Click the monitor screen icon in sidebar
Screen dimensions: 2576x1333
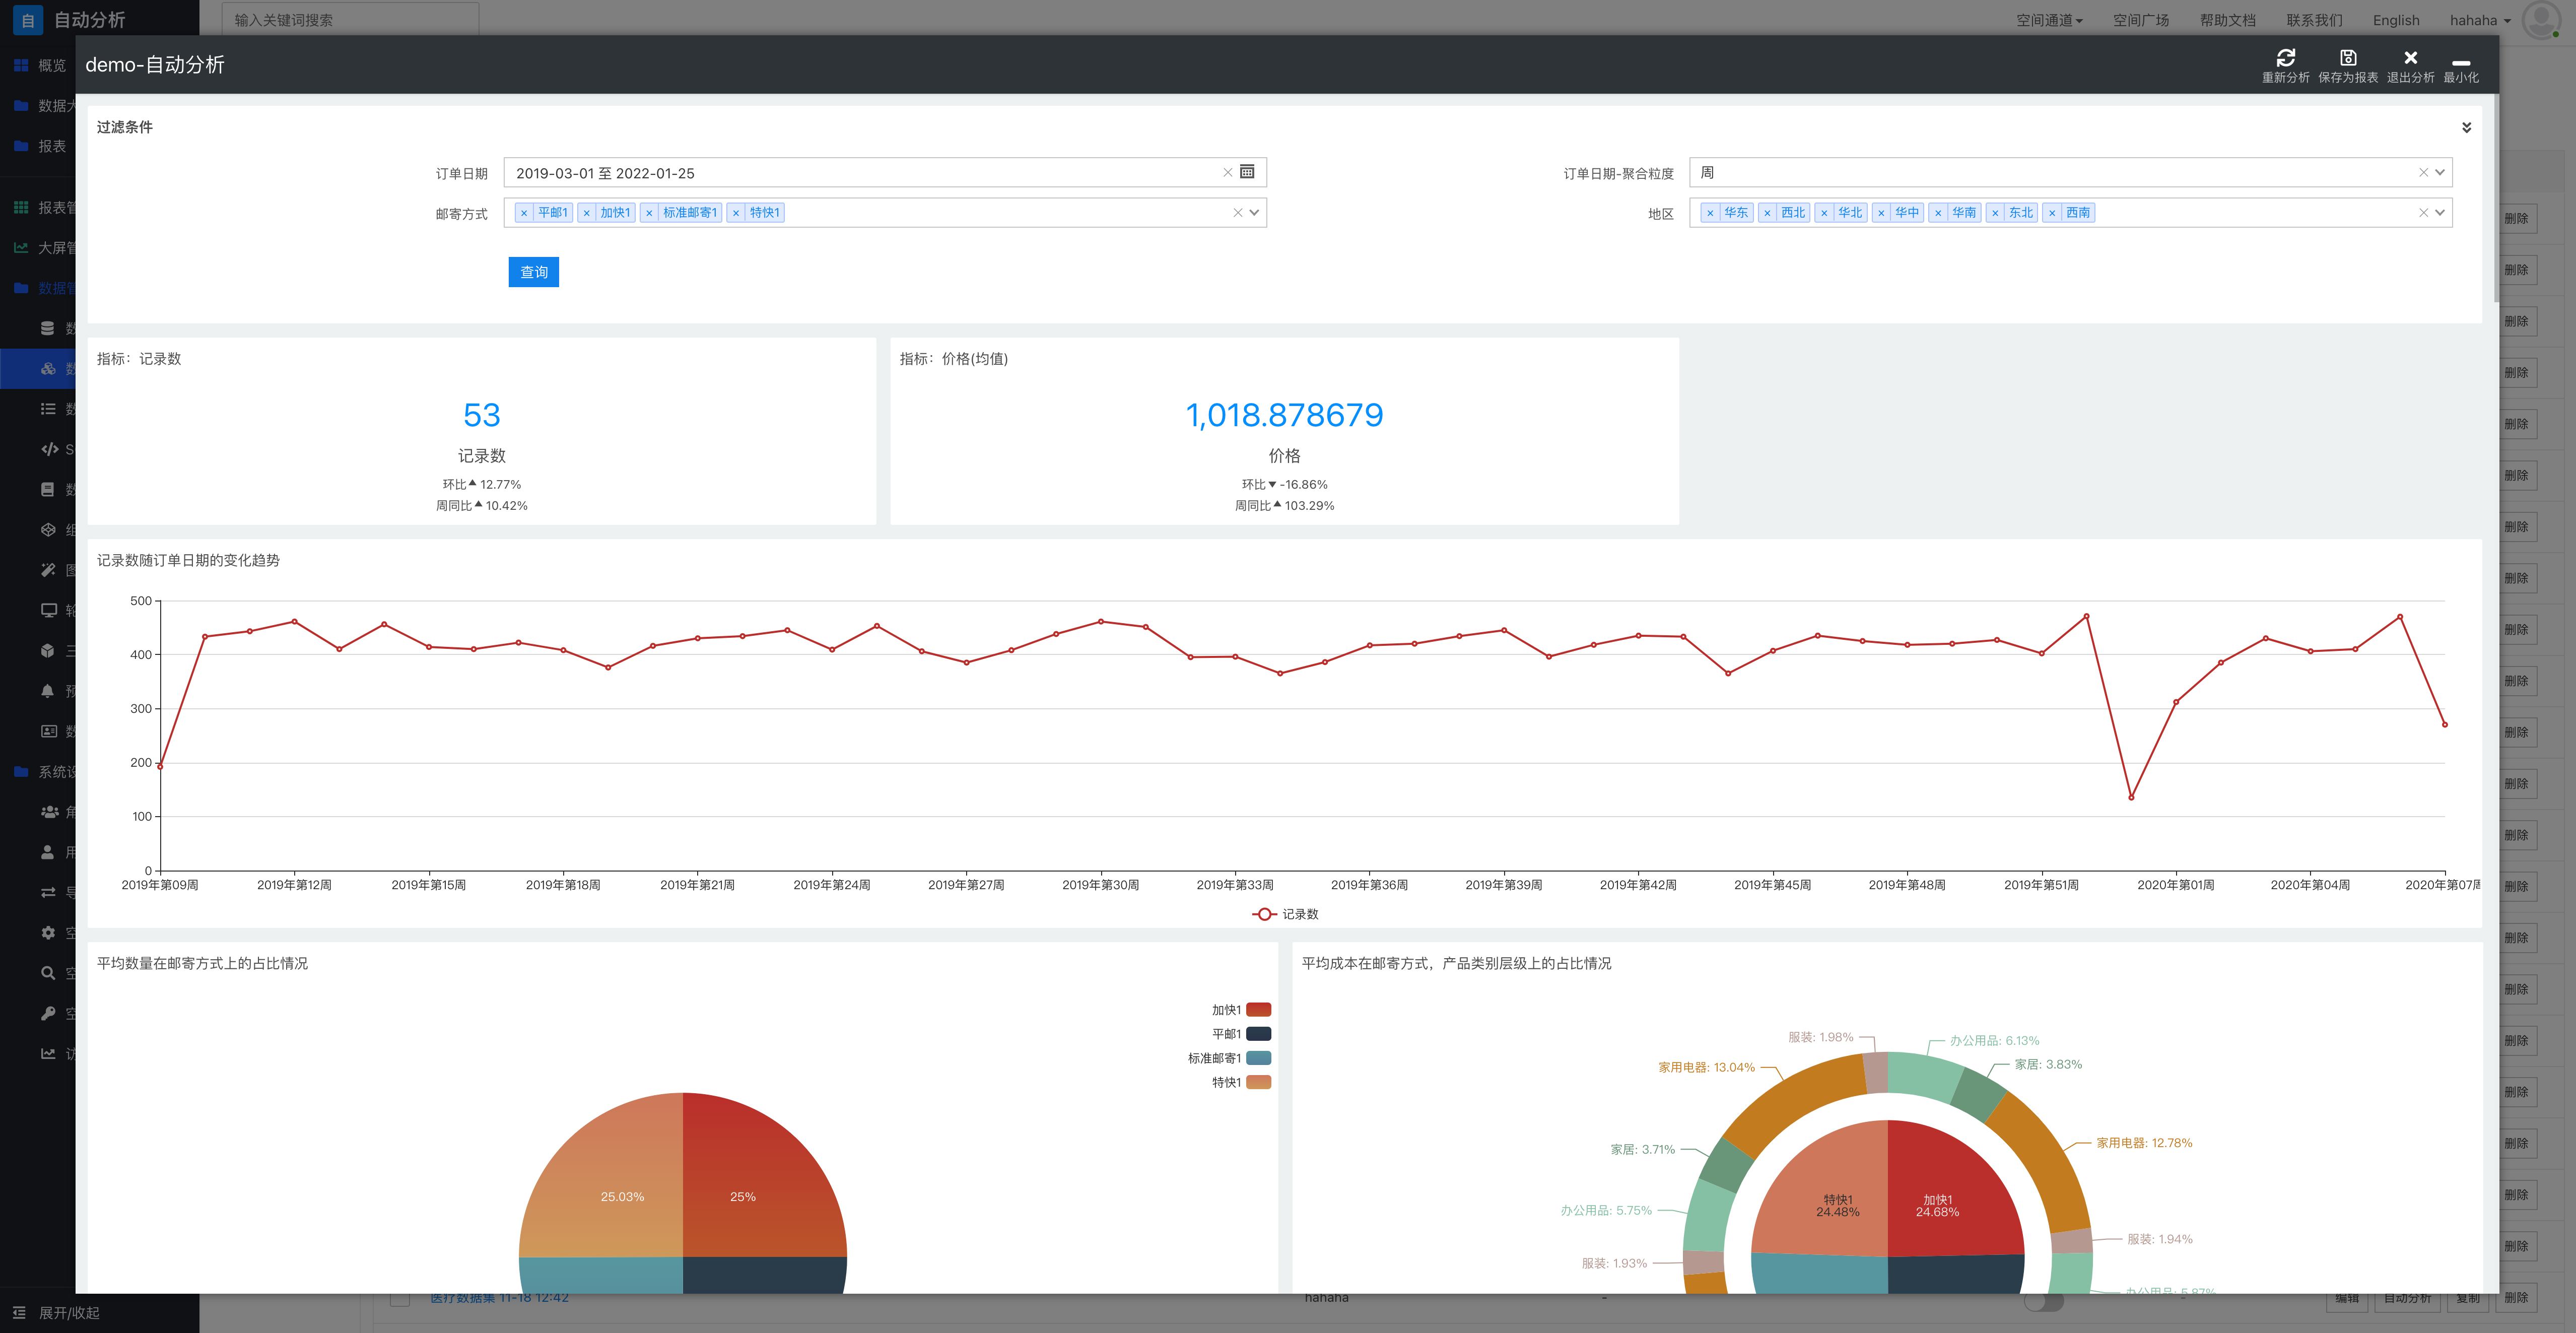click(48, 610)
